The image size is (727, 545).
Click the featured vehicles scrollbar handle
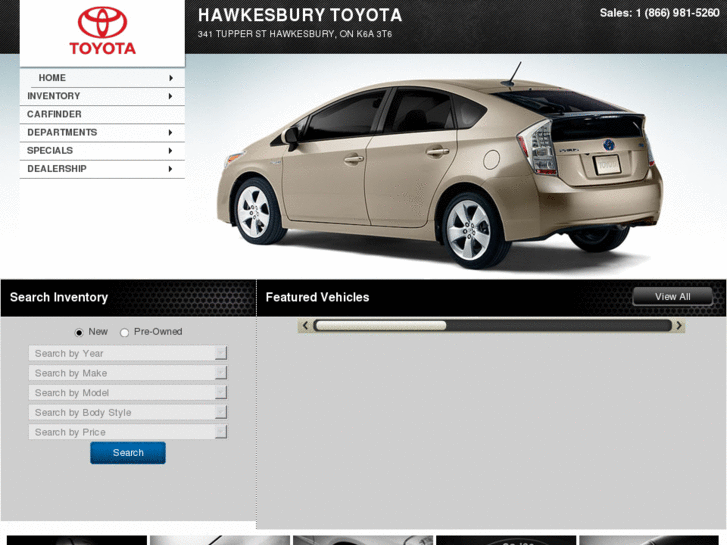pos(381,326)
